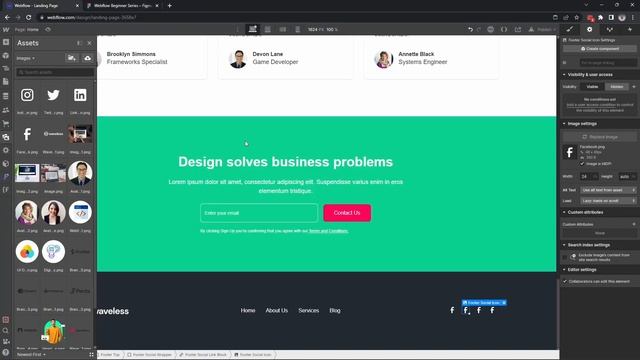This screenshot has height=360, width=640.
Task: Open the help icon at sidebar bottom
Action: click(x=6, y=352)
